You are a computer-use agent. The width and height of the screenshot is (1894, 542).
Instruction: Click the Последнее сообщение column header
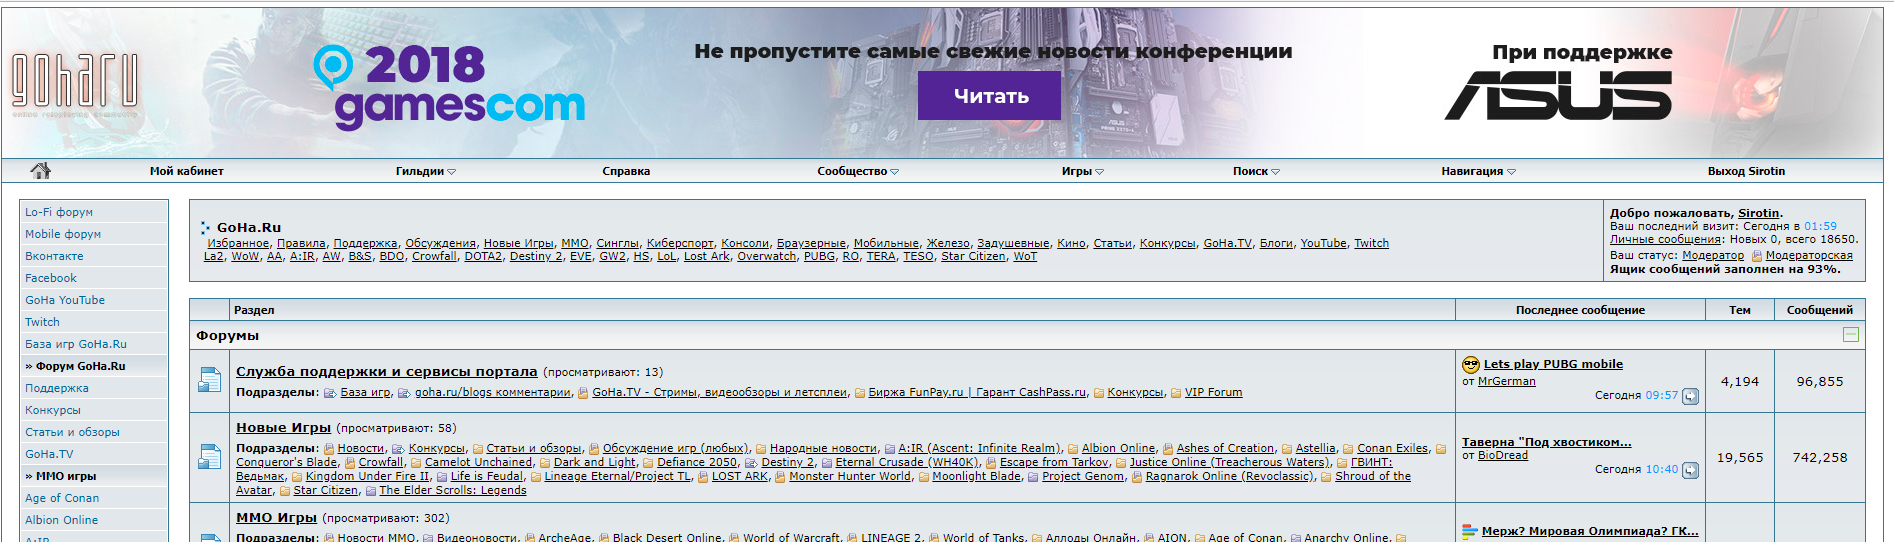point(1580,310)
